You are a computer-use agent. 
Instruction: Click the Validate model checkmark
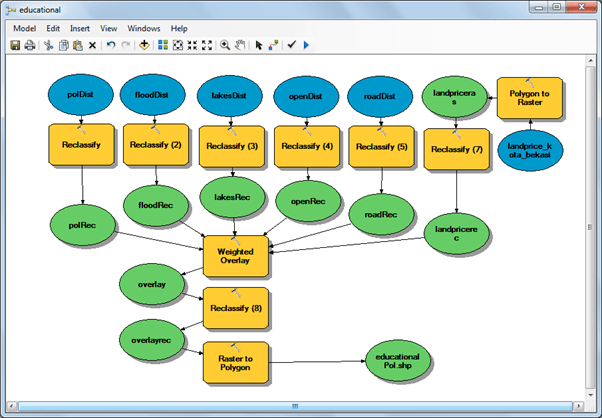click(291, 45)
